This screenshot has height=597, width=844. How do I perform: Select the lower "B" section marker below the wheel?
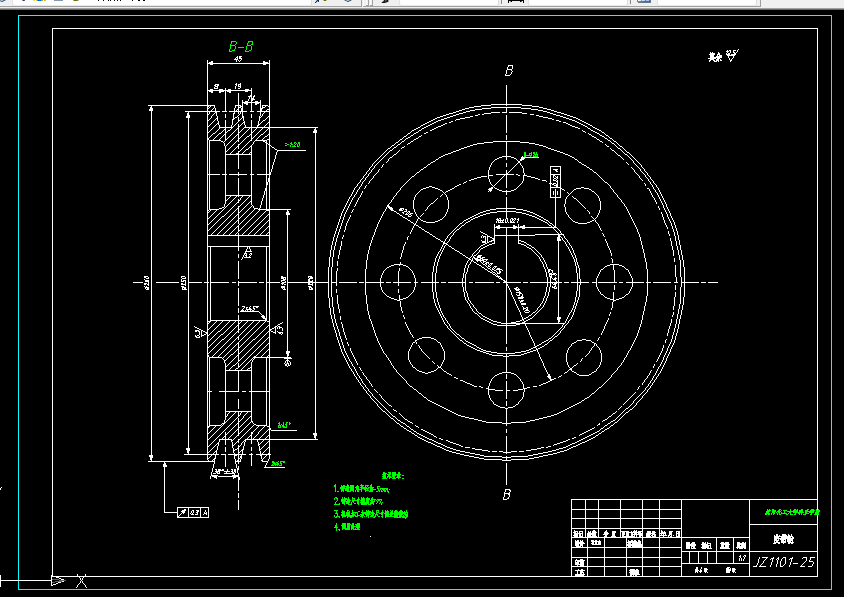pyautogui.click(x=507, y=495)
